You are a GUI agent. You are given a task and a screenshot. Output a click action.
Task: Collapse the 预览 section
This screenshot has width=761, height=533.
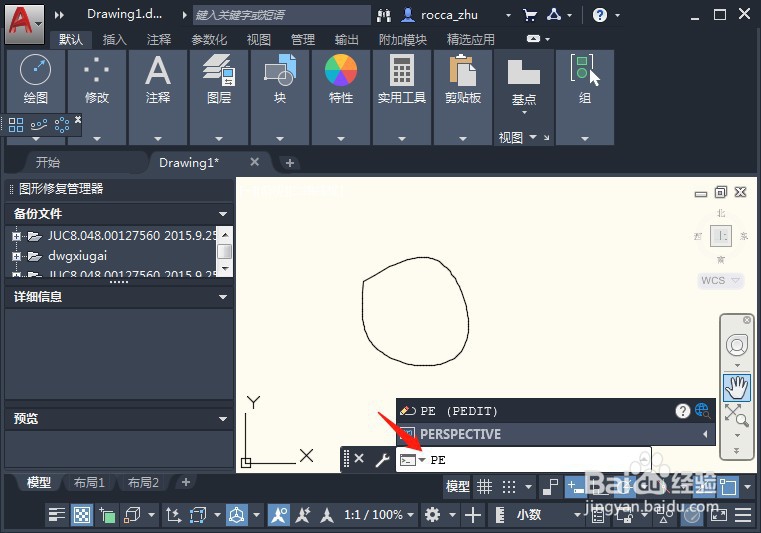coord(223,418)
